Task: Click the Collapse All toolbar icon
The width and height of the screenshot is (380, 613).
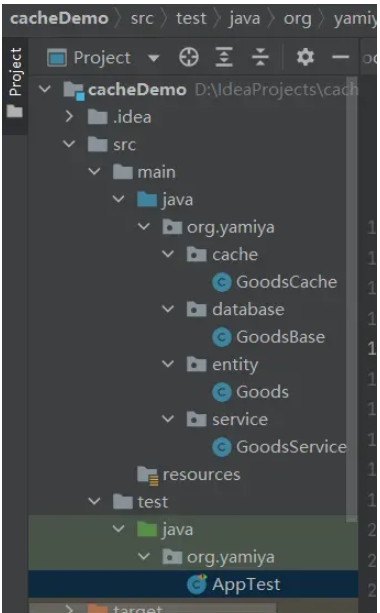Action: (260, 57)
